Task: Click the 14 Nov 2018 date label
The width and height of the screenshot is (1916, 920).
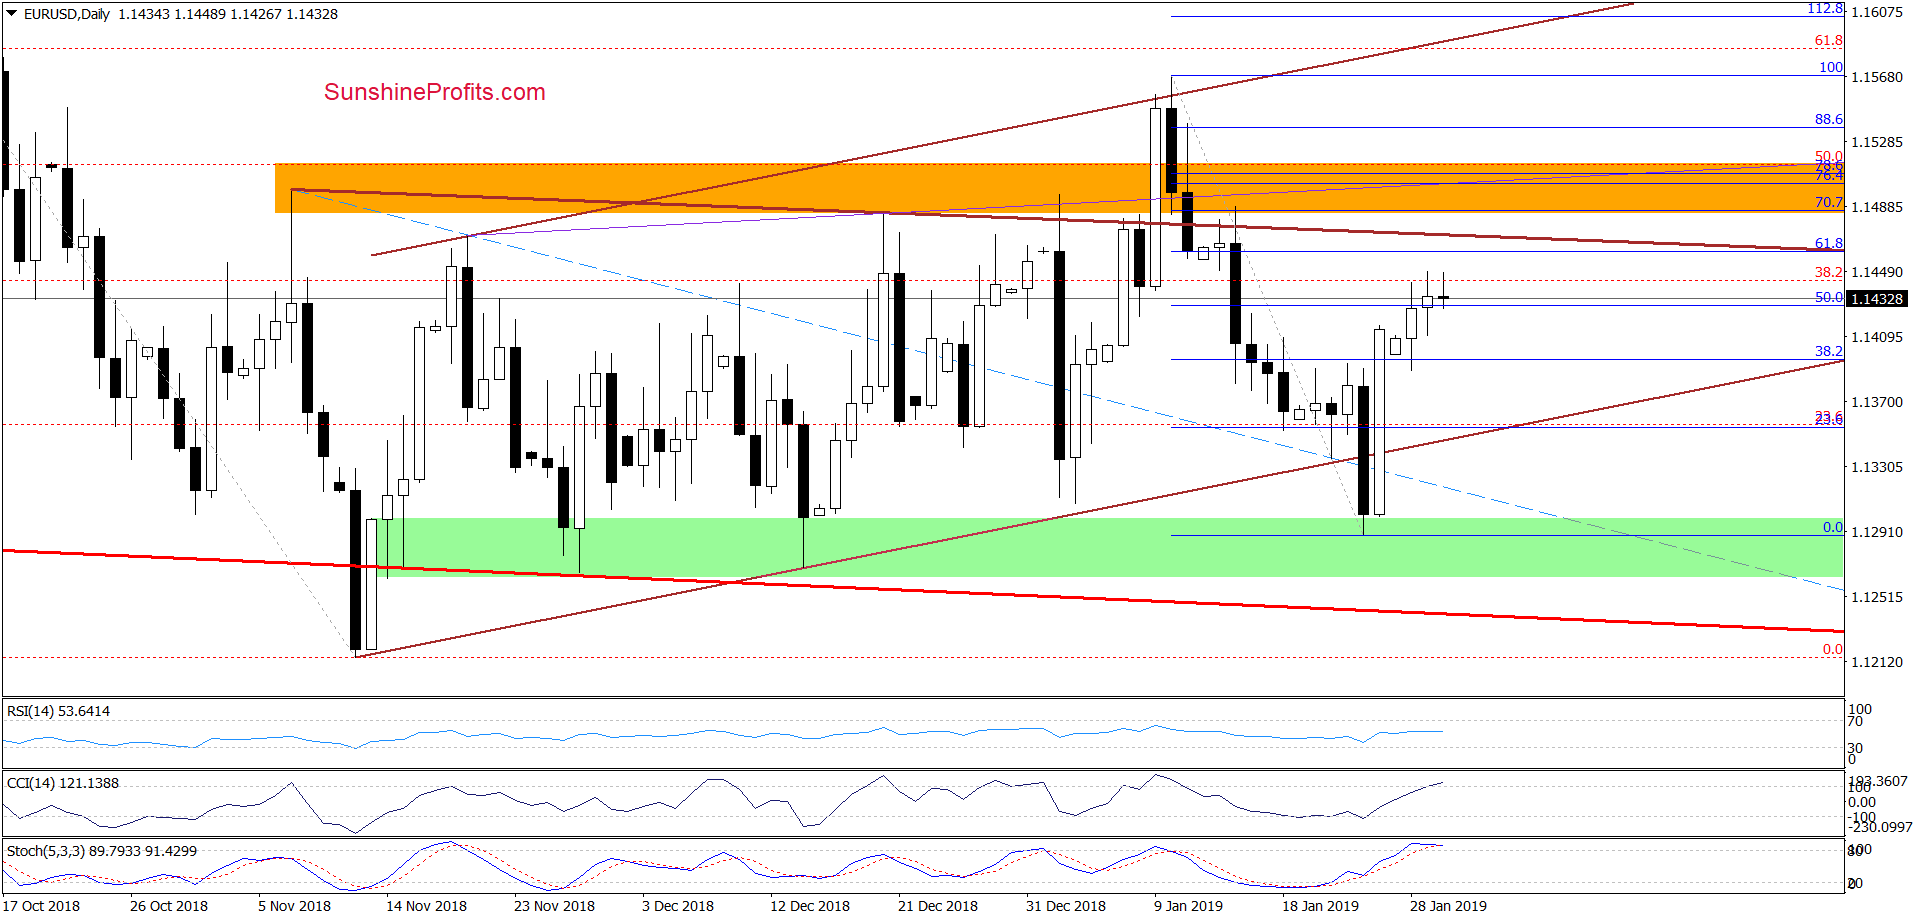Action: coord(426,906)
